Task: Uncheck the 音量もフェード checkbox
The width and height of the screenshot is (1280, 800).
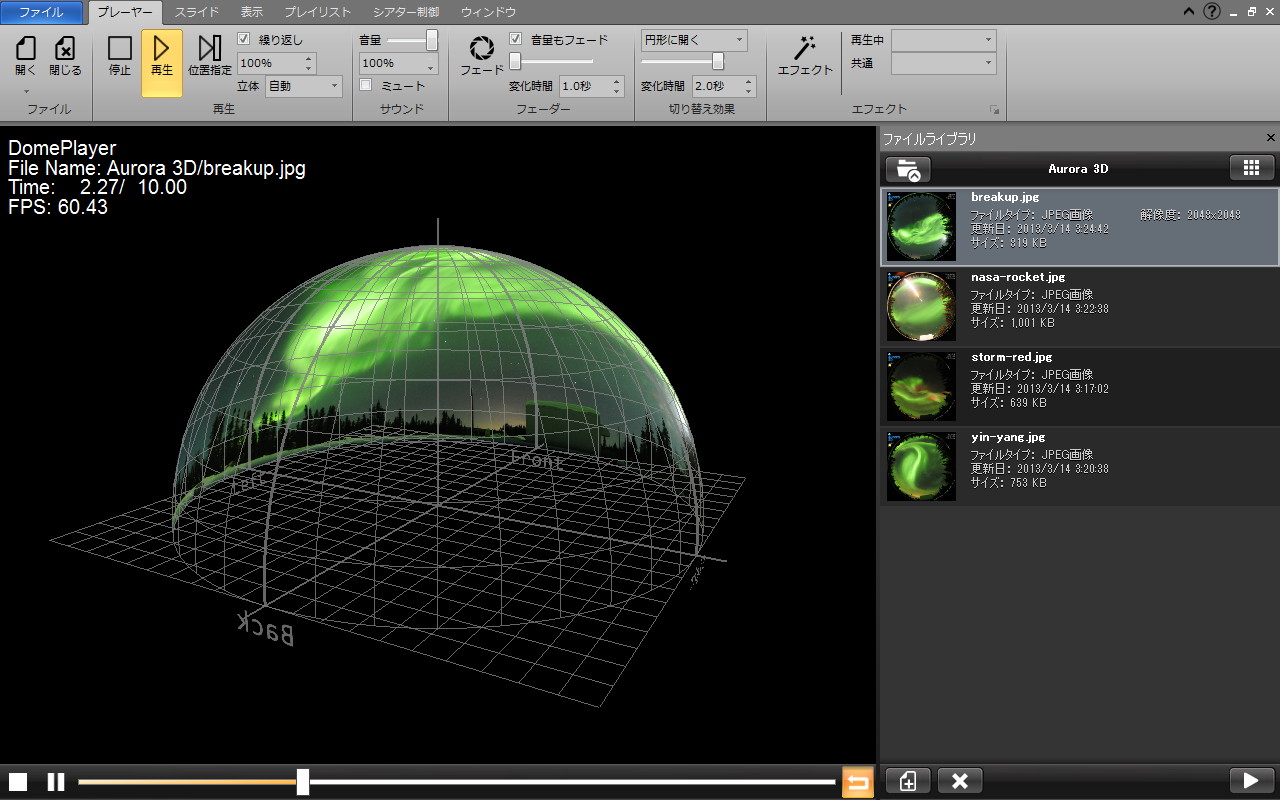Action: pyautogui.click(x=516, y=40)
